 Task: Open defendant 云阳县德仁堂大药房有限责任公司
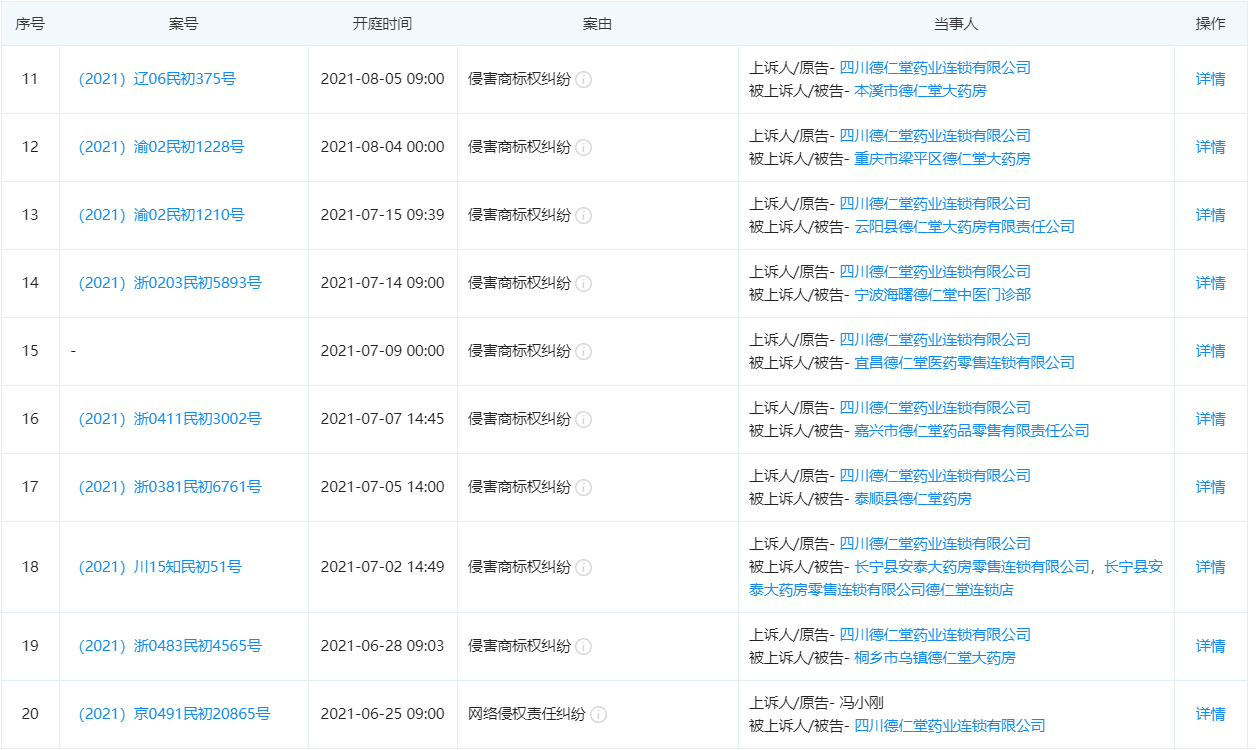point(964,227)
